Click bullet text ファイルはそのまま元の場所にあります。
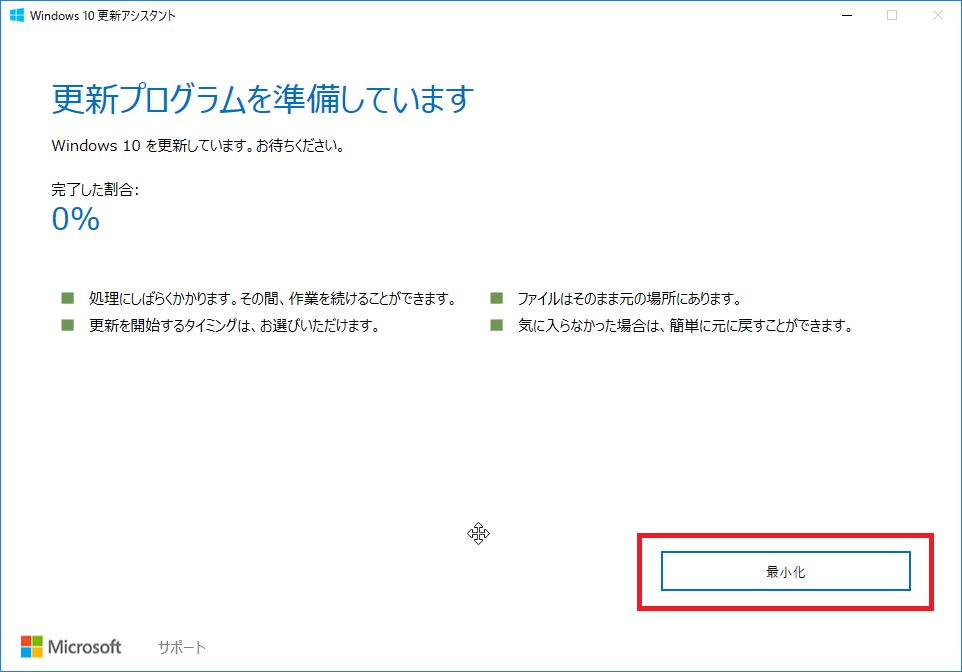962x672 pixels. coord(630,299)
